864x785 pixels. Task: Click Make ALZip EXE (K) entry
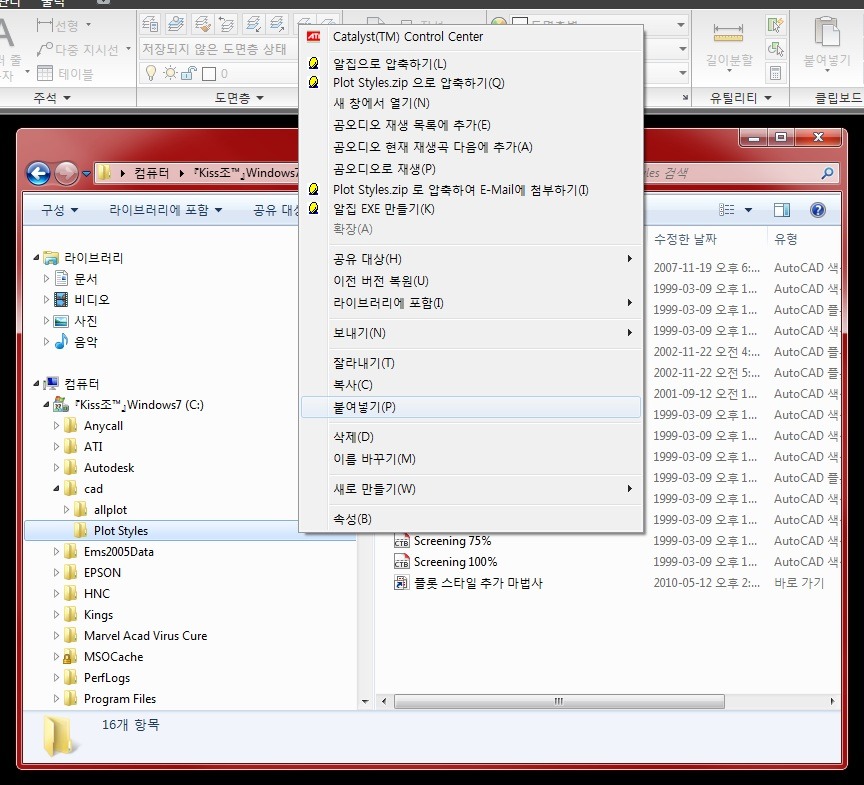pyautogui.click(x=384, y=209)
